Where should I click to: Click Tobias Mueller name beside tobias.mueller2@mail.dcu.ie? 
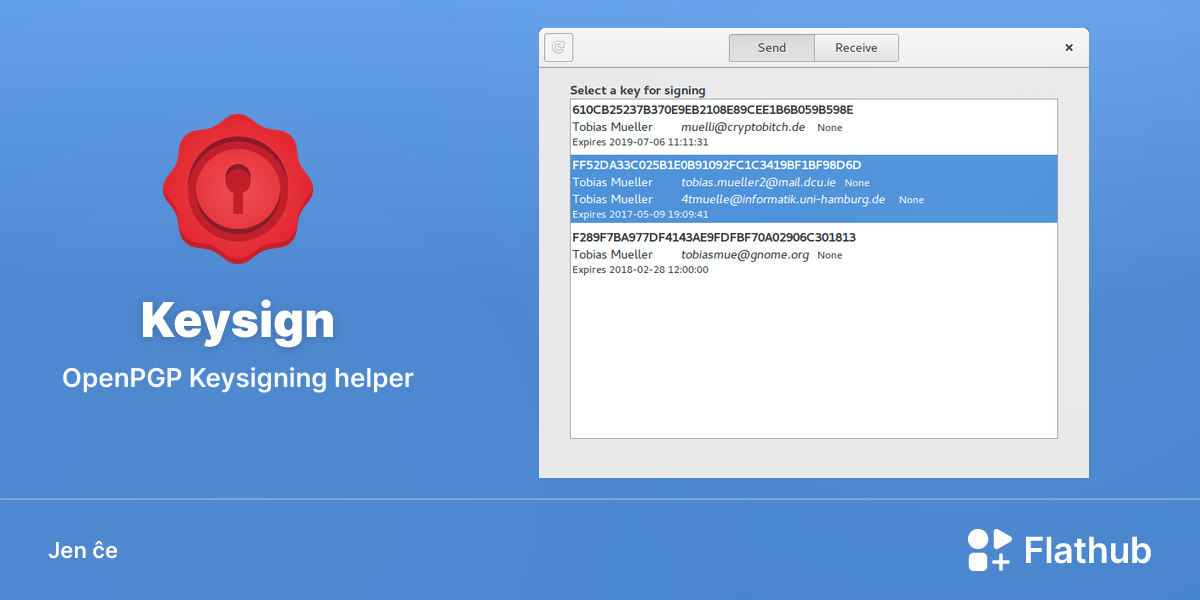[612, 182]
